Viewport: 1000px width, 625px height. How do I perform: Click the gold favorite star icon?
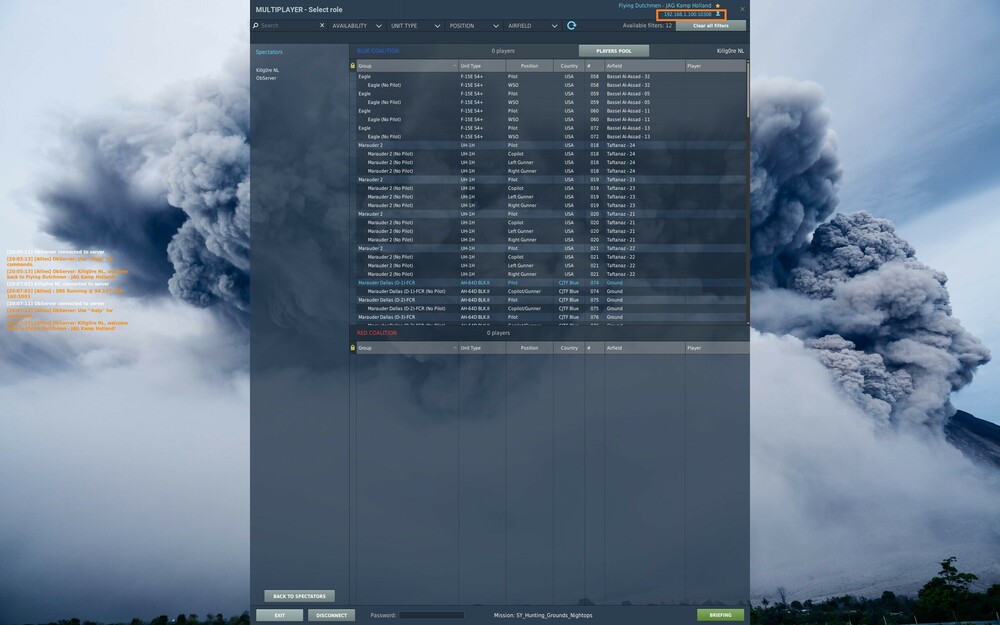tap(717, 6)
